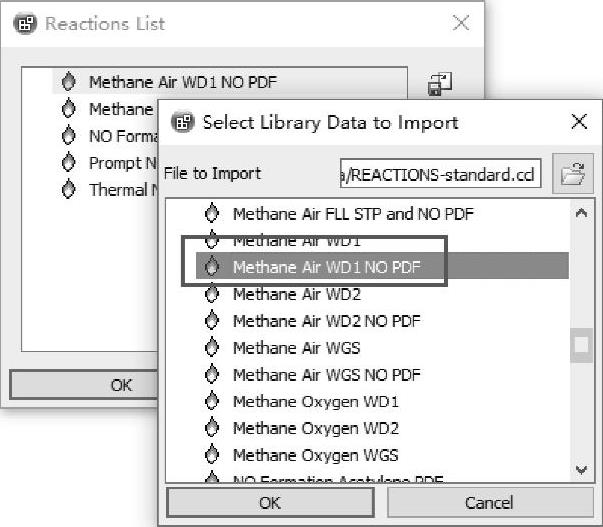Click the flame icon beside Prompt N row in Reactions List

tap(68, 162)
